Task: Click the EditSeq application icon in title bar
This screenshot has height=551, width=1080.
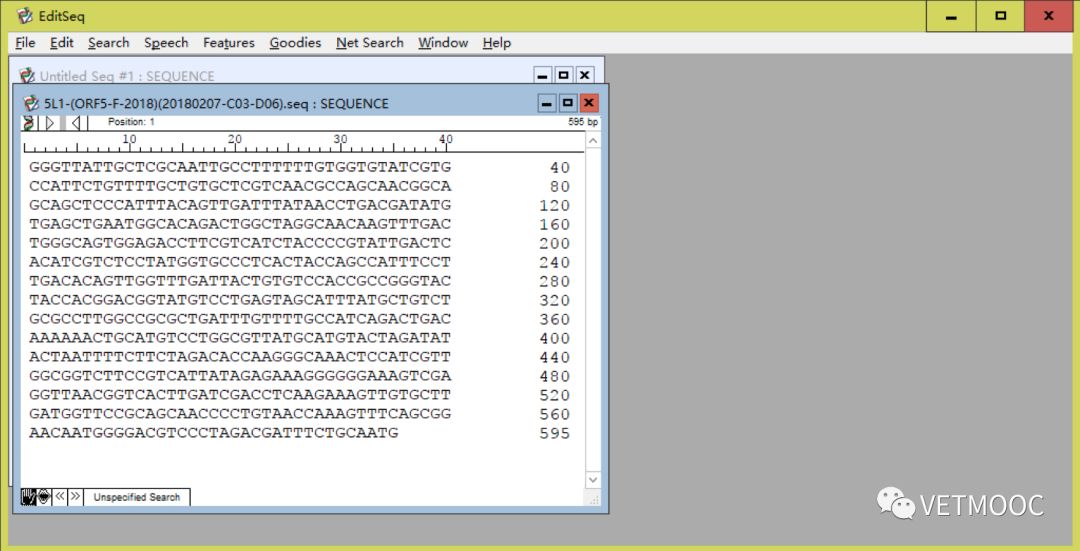Action: (25, 16)
